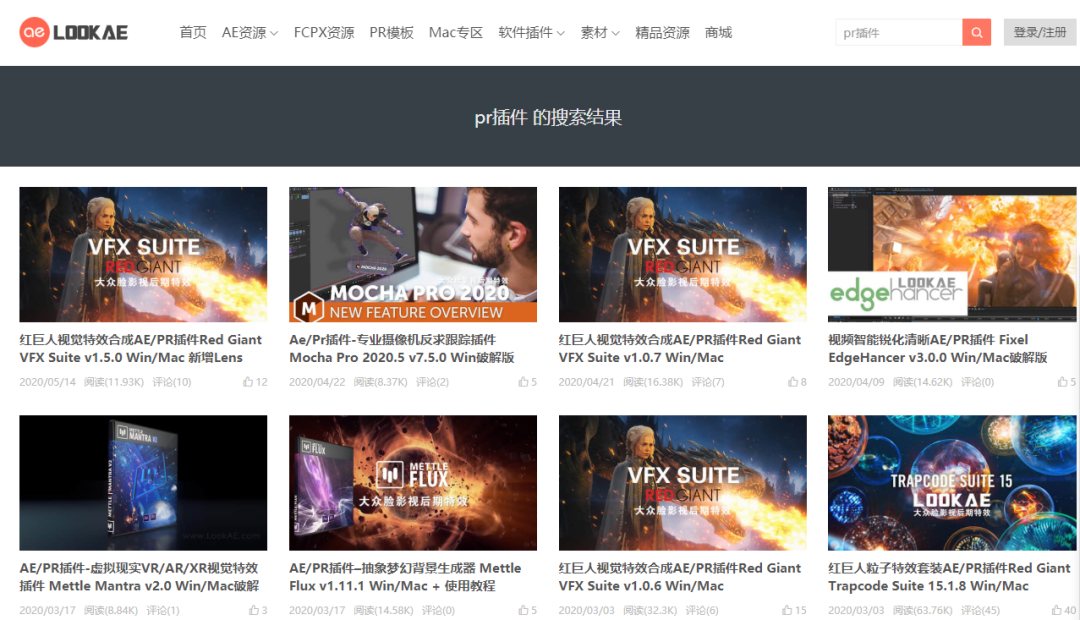
Task: Open the Mac专区 menu item
Action: 455,32
